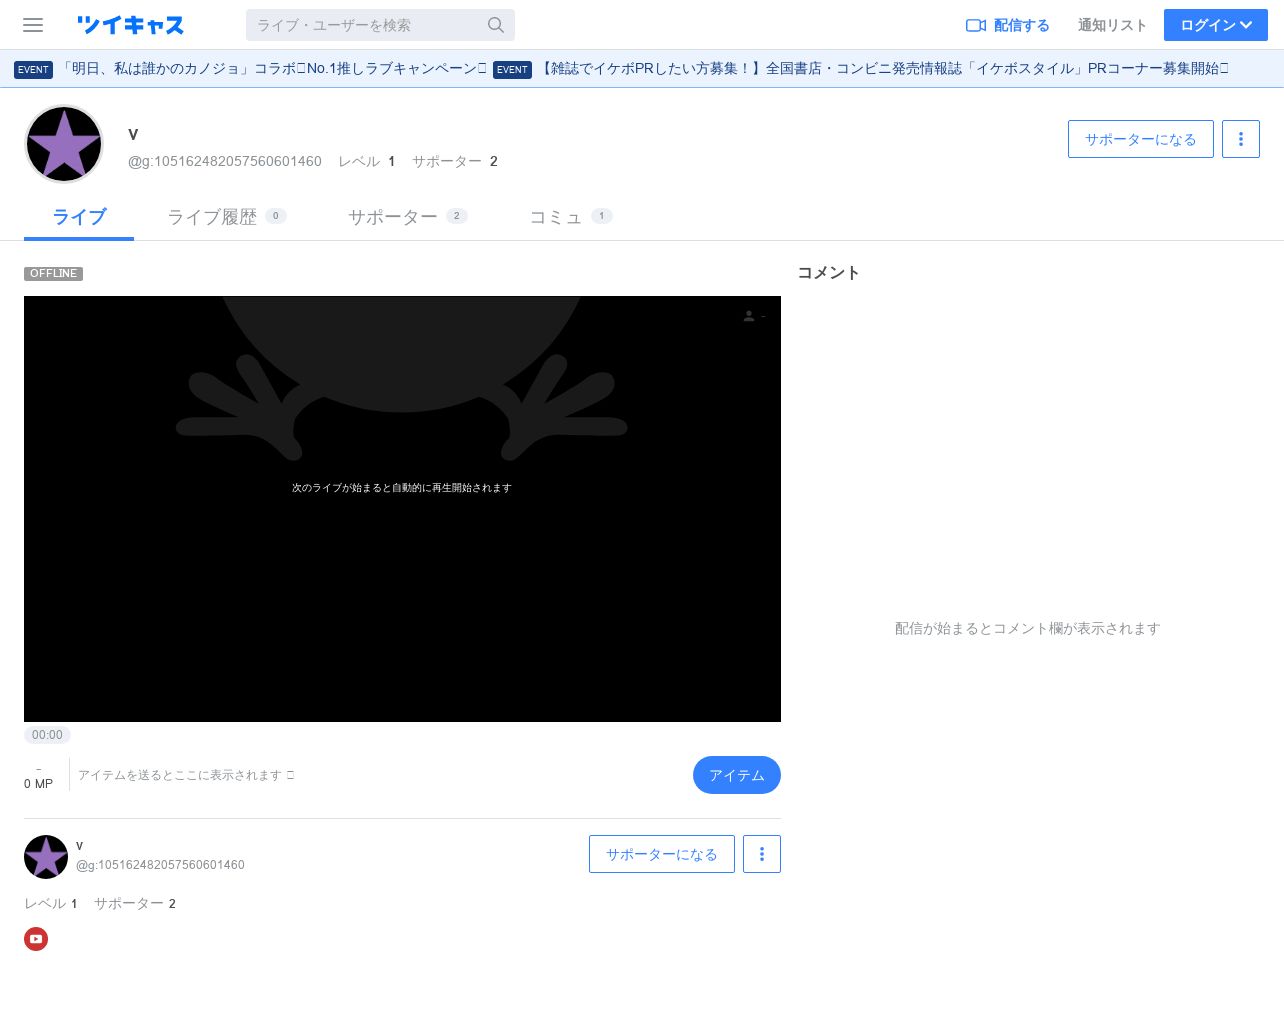Switch to the コミュ tab
The image size is (1284, 1024).
570,217
